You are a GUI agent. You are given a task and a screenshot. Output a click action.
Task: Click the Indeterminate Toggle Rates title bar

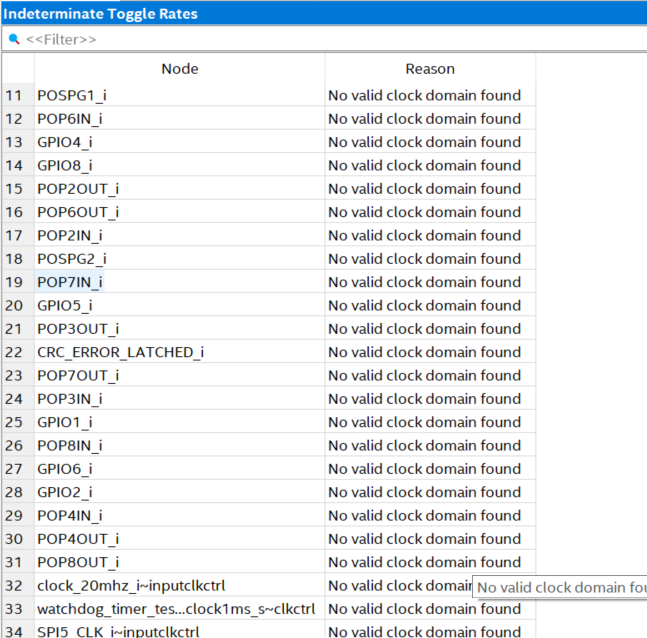point(324,14)
